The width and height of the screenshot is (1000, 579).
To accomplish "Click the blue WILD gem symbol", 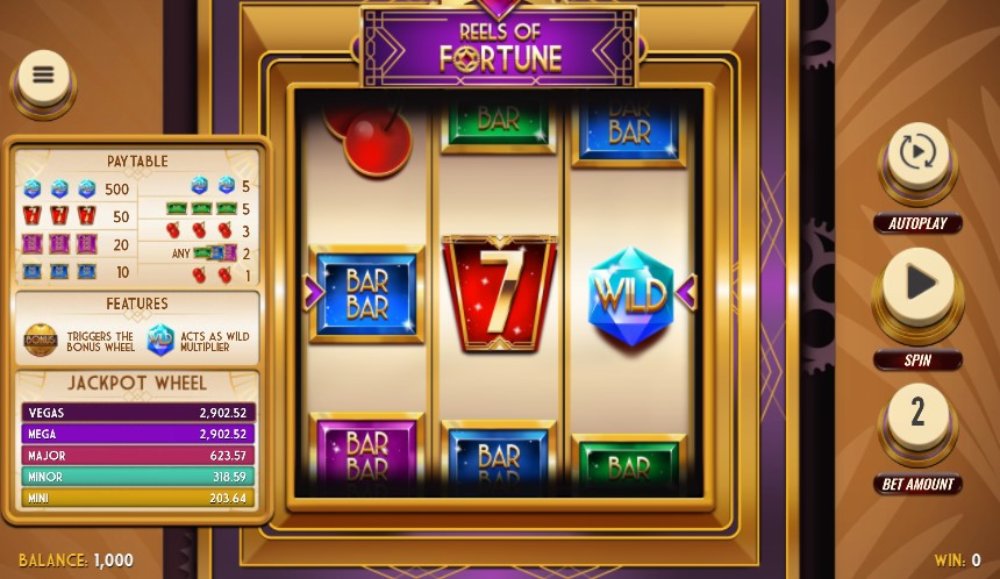I will click(630, 296).
